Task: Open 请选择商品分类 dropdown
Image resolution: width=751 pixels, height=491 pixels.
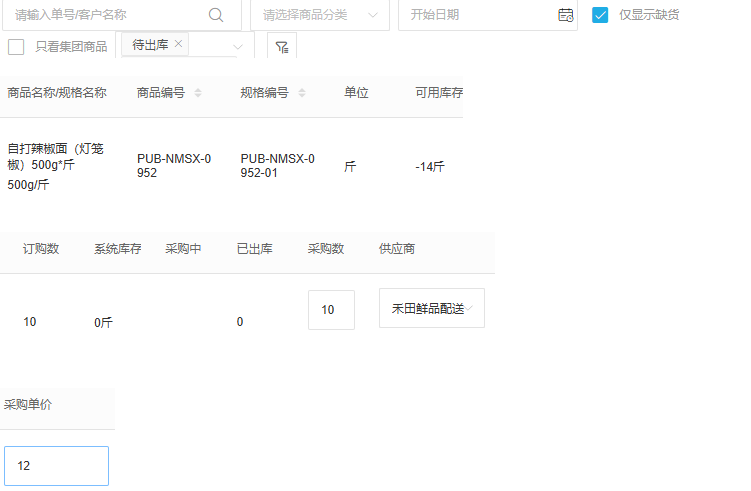Action: (320, 15)
